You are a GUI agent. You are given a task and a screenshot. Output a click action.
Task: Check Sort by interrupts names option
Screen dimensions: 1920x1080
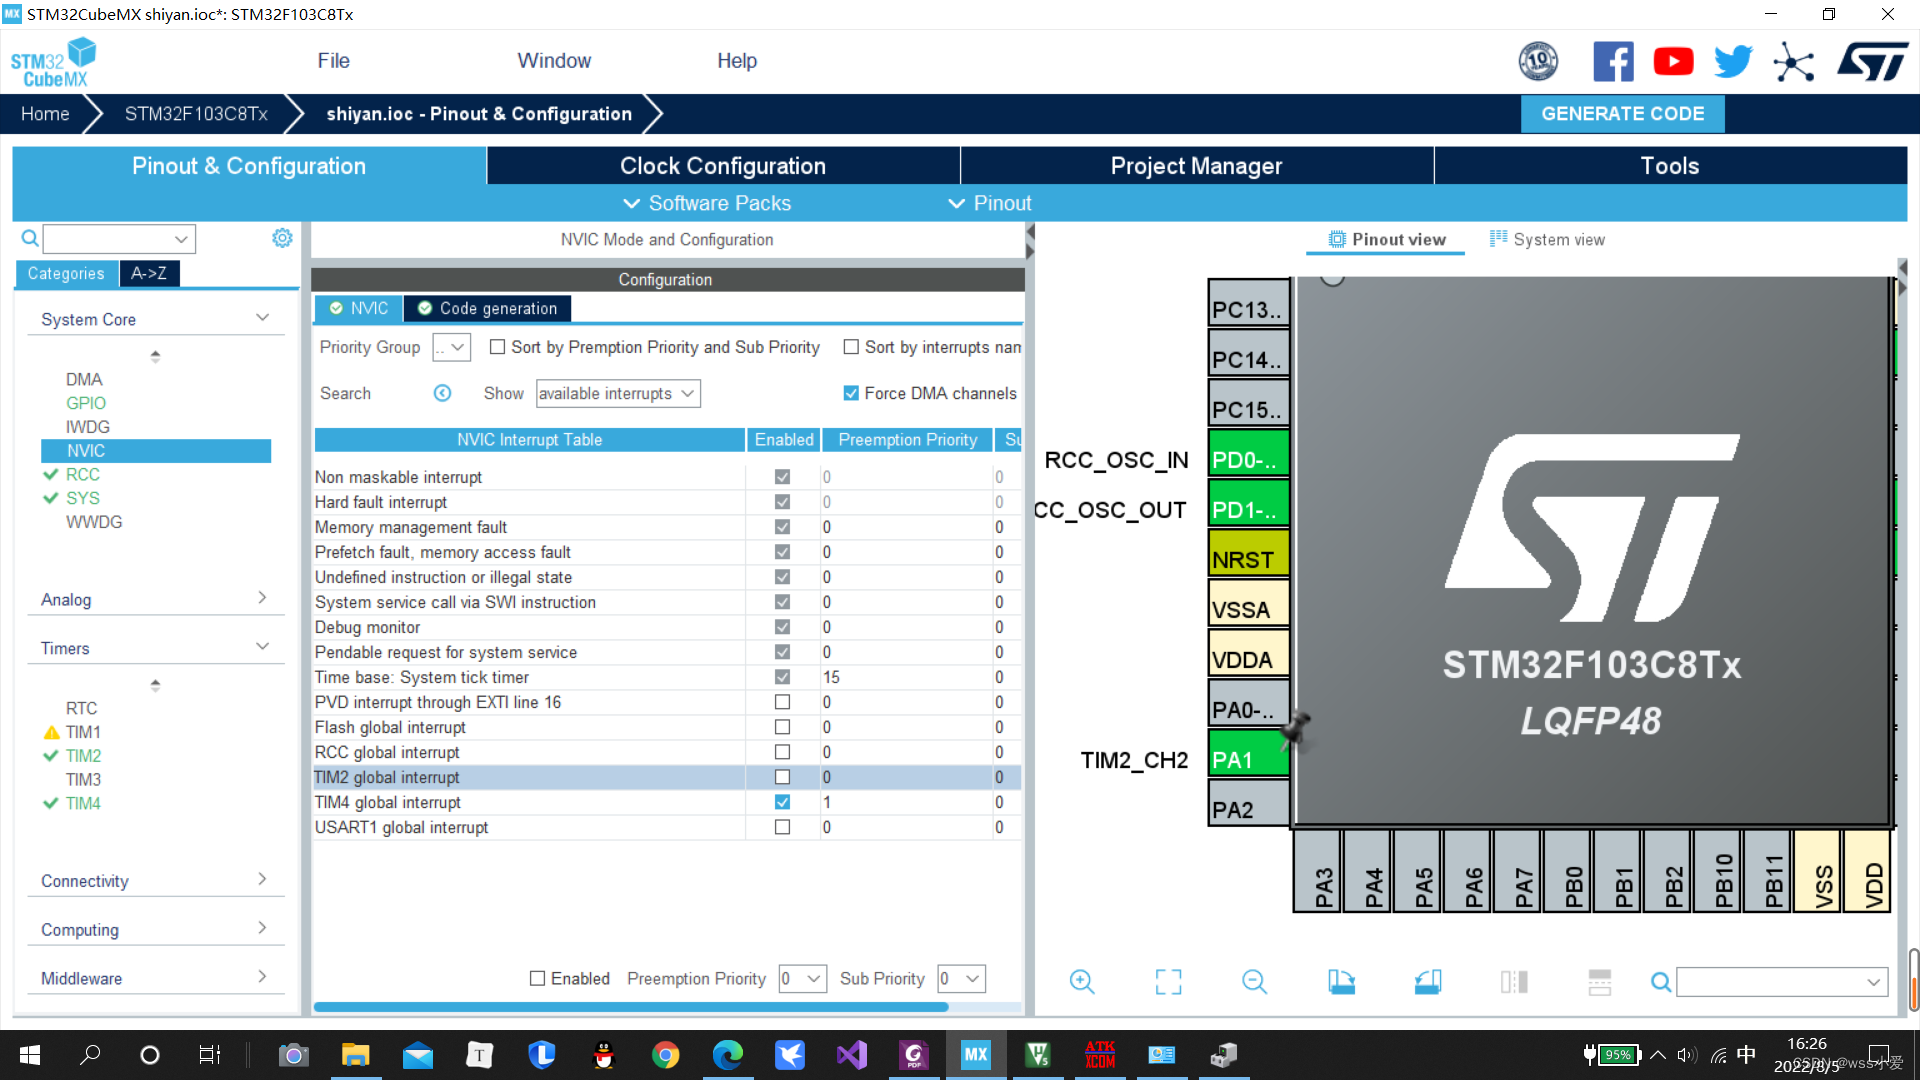click(851, 347)
